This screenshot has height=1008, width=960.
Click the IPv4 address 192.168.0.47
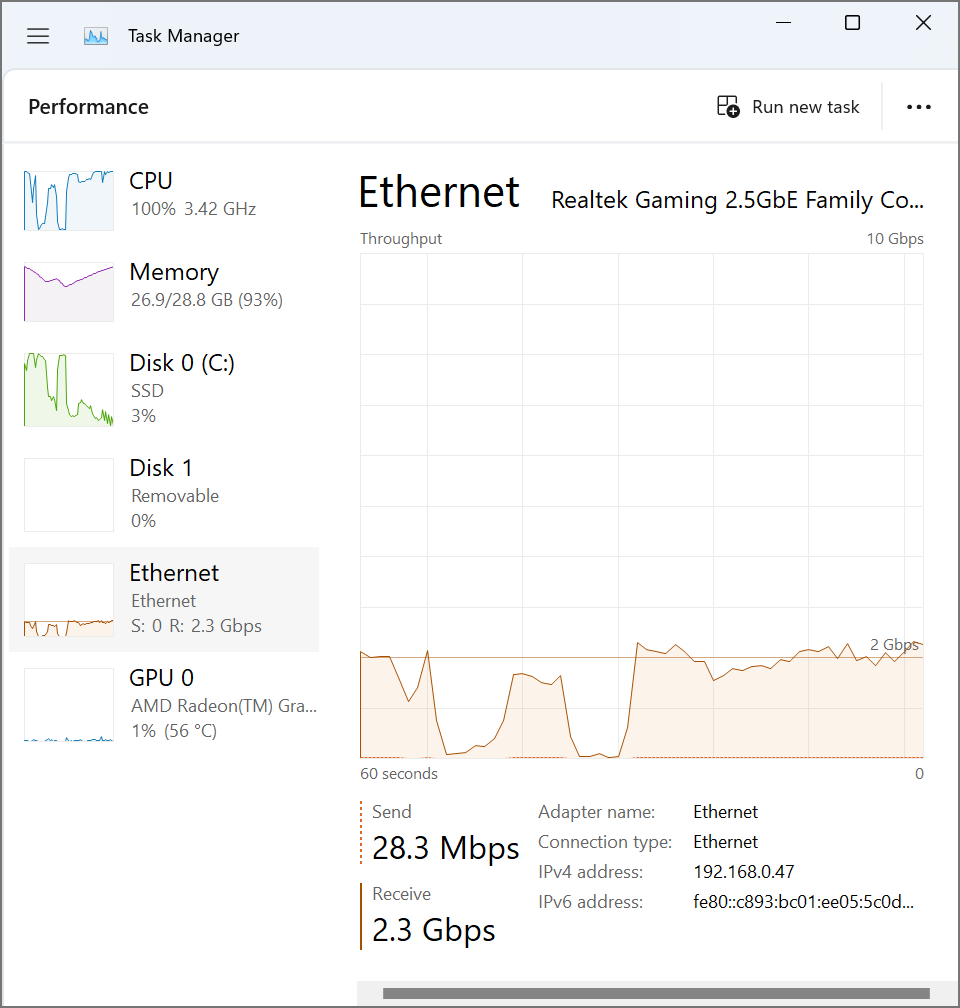click(744, 872)
